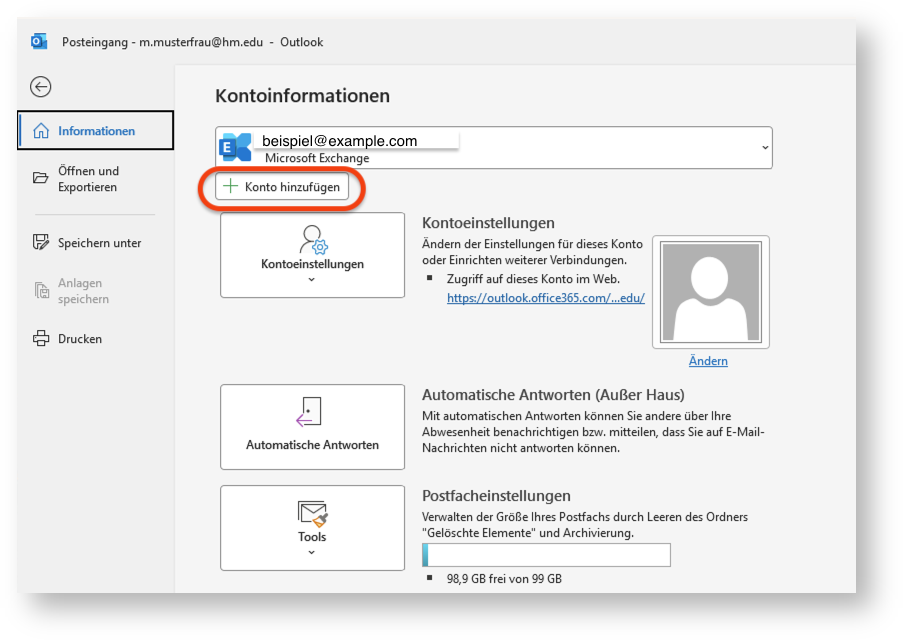Click the Automatische Antworten button label
904x641 pixels.
pyautogui.click(x=312, y=445)
